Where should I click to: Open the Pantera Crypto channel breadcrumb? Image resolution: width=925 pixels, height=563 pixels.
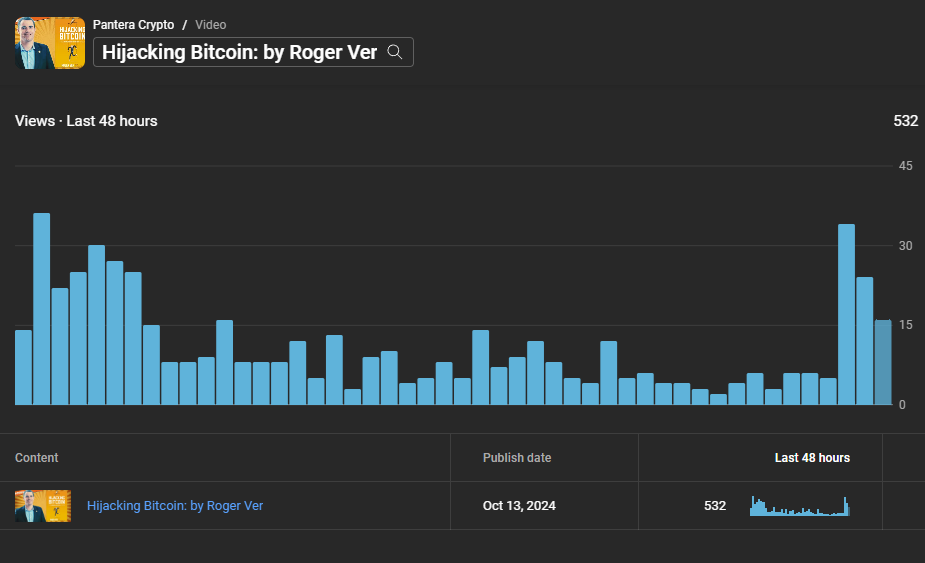[133, 25]
